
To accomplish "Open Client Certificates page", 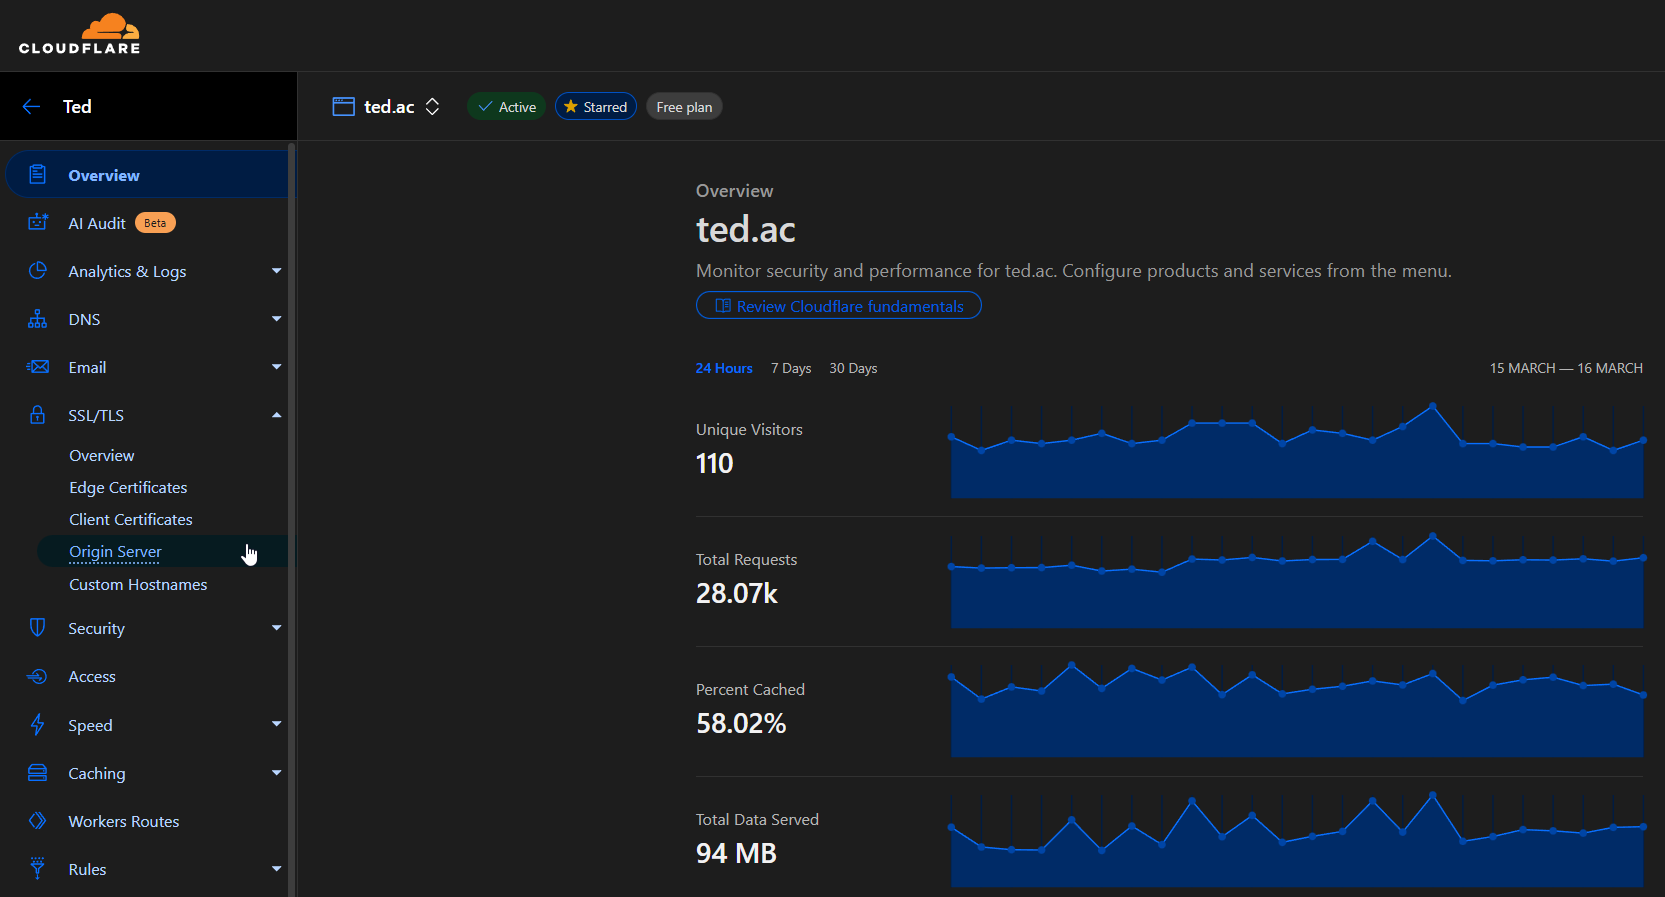I will 131,519.
